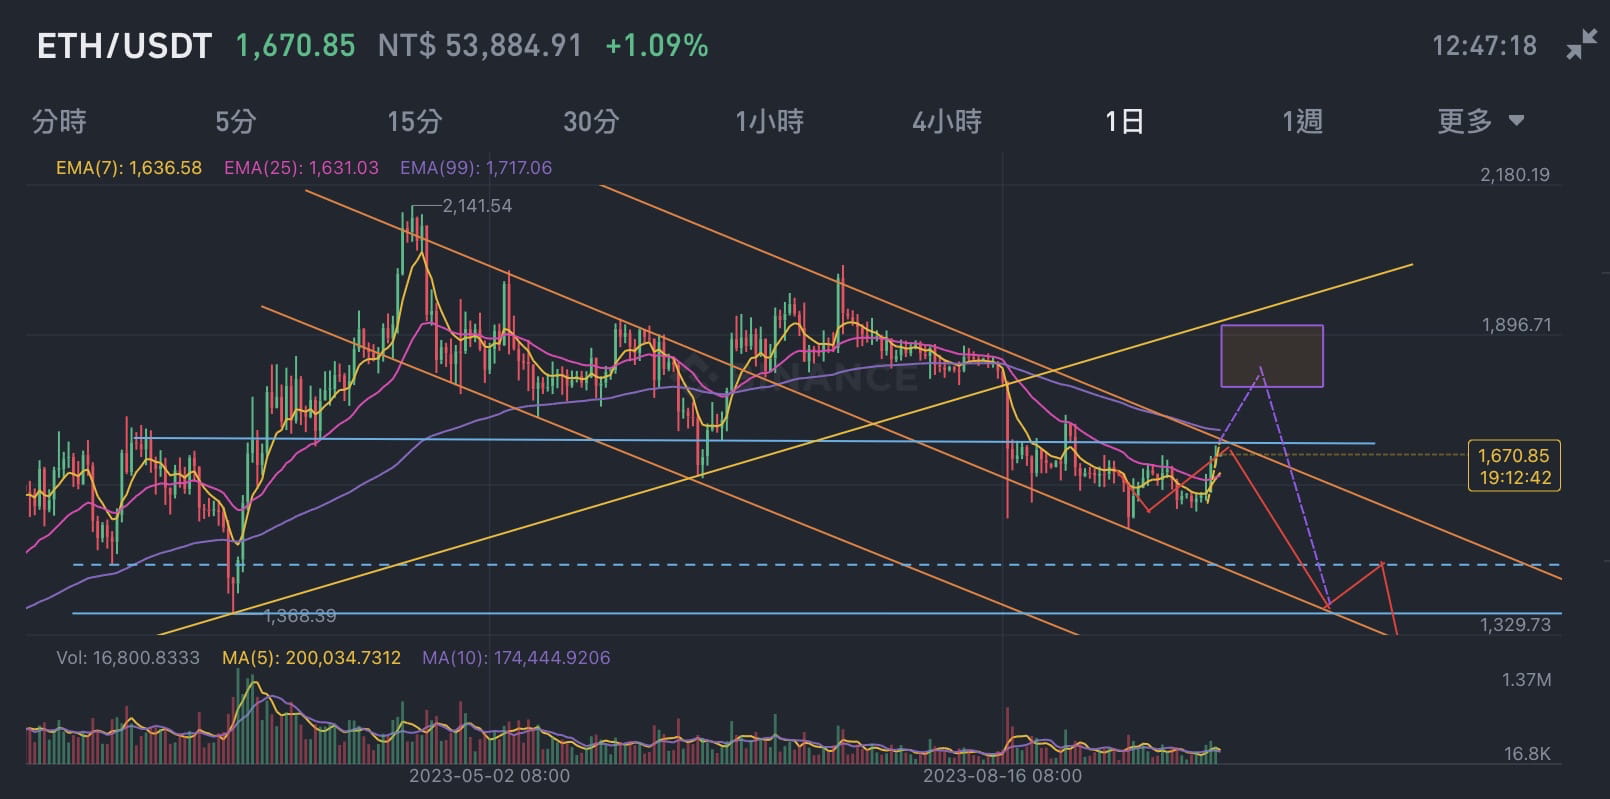Click the MA(5) volume indicator label

(311, 658)
